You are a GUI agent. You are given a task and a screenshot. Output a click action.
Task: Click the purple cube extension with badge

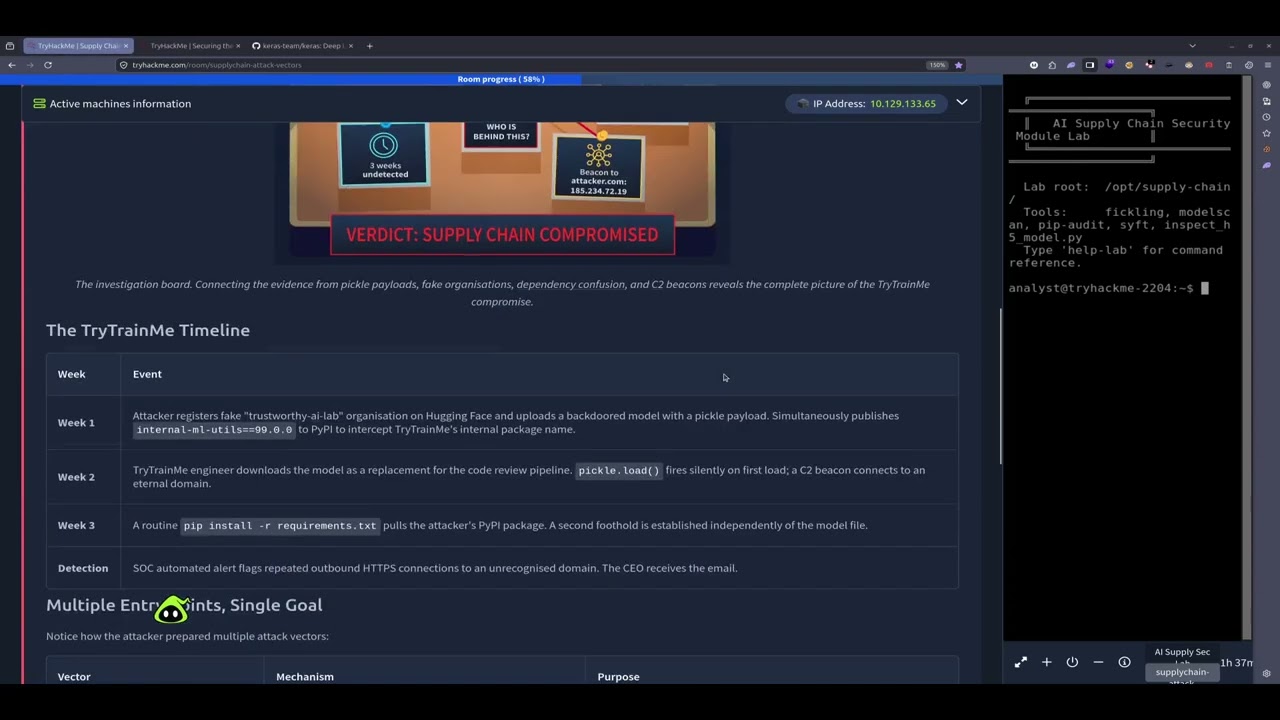click(x=1110, y=65)
